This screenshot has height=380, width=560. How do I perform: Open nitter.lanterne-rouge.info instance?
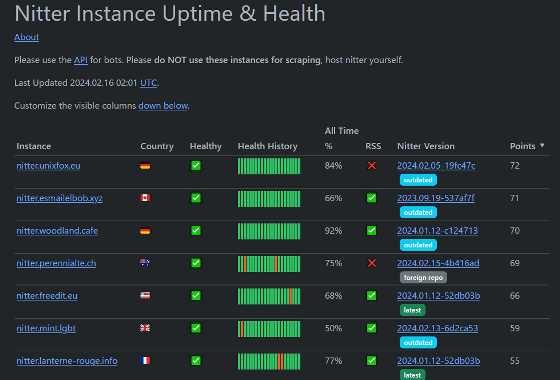[x=67, y=361]
